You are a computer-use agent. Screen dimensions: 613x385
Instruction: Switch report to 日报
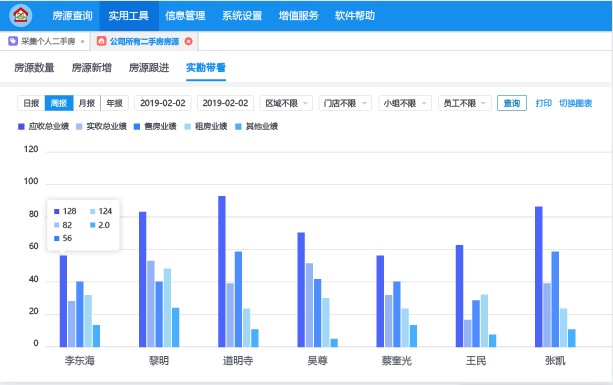coord(31,103)
